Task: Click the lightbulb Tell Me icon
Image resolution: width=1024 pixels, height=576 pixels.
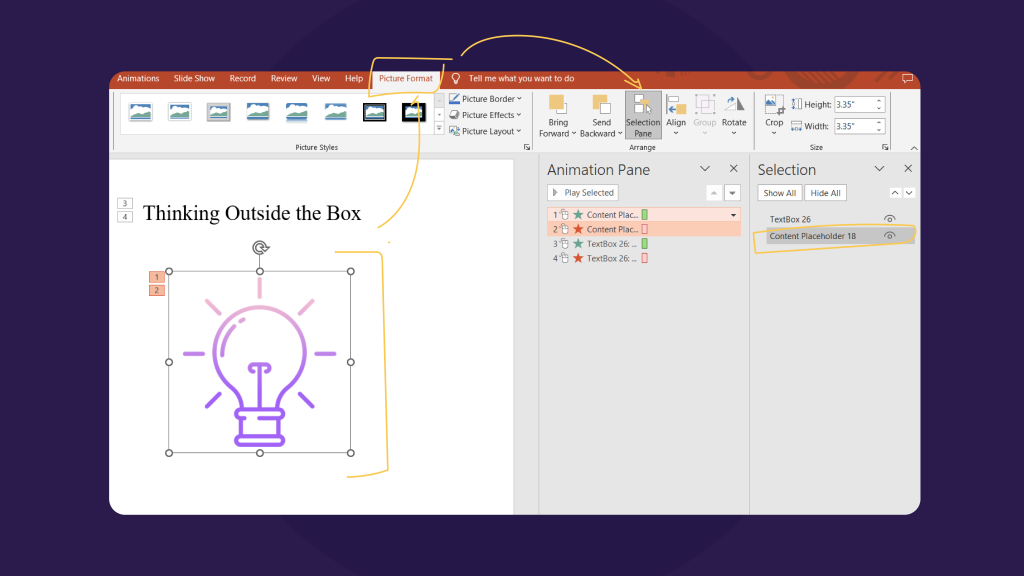Action: pyautogui.click(x=456, y=78)
